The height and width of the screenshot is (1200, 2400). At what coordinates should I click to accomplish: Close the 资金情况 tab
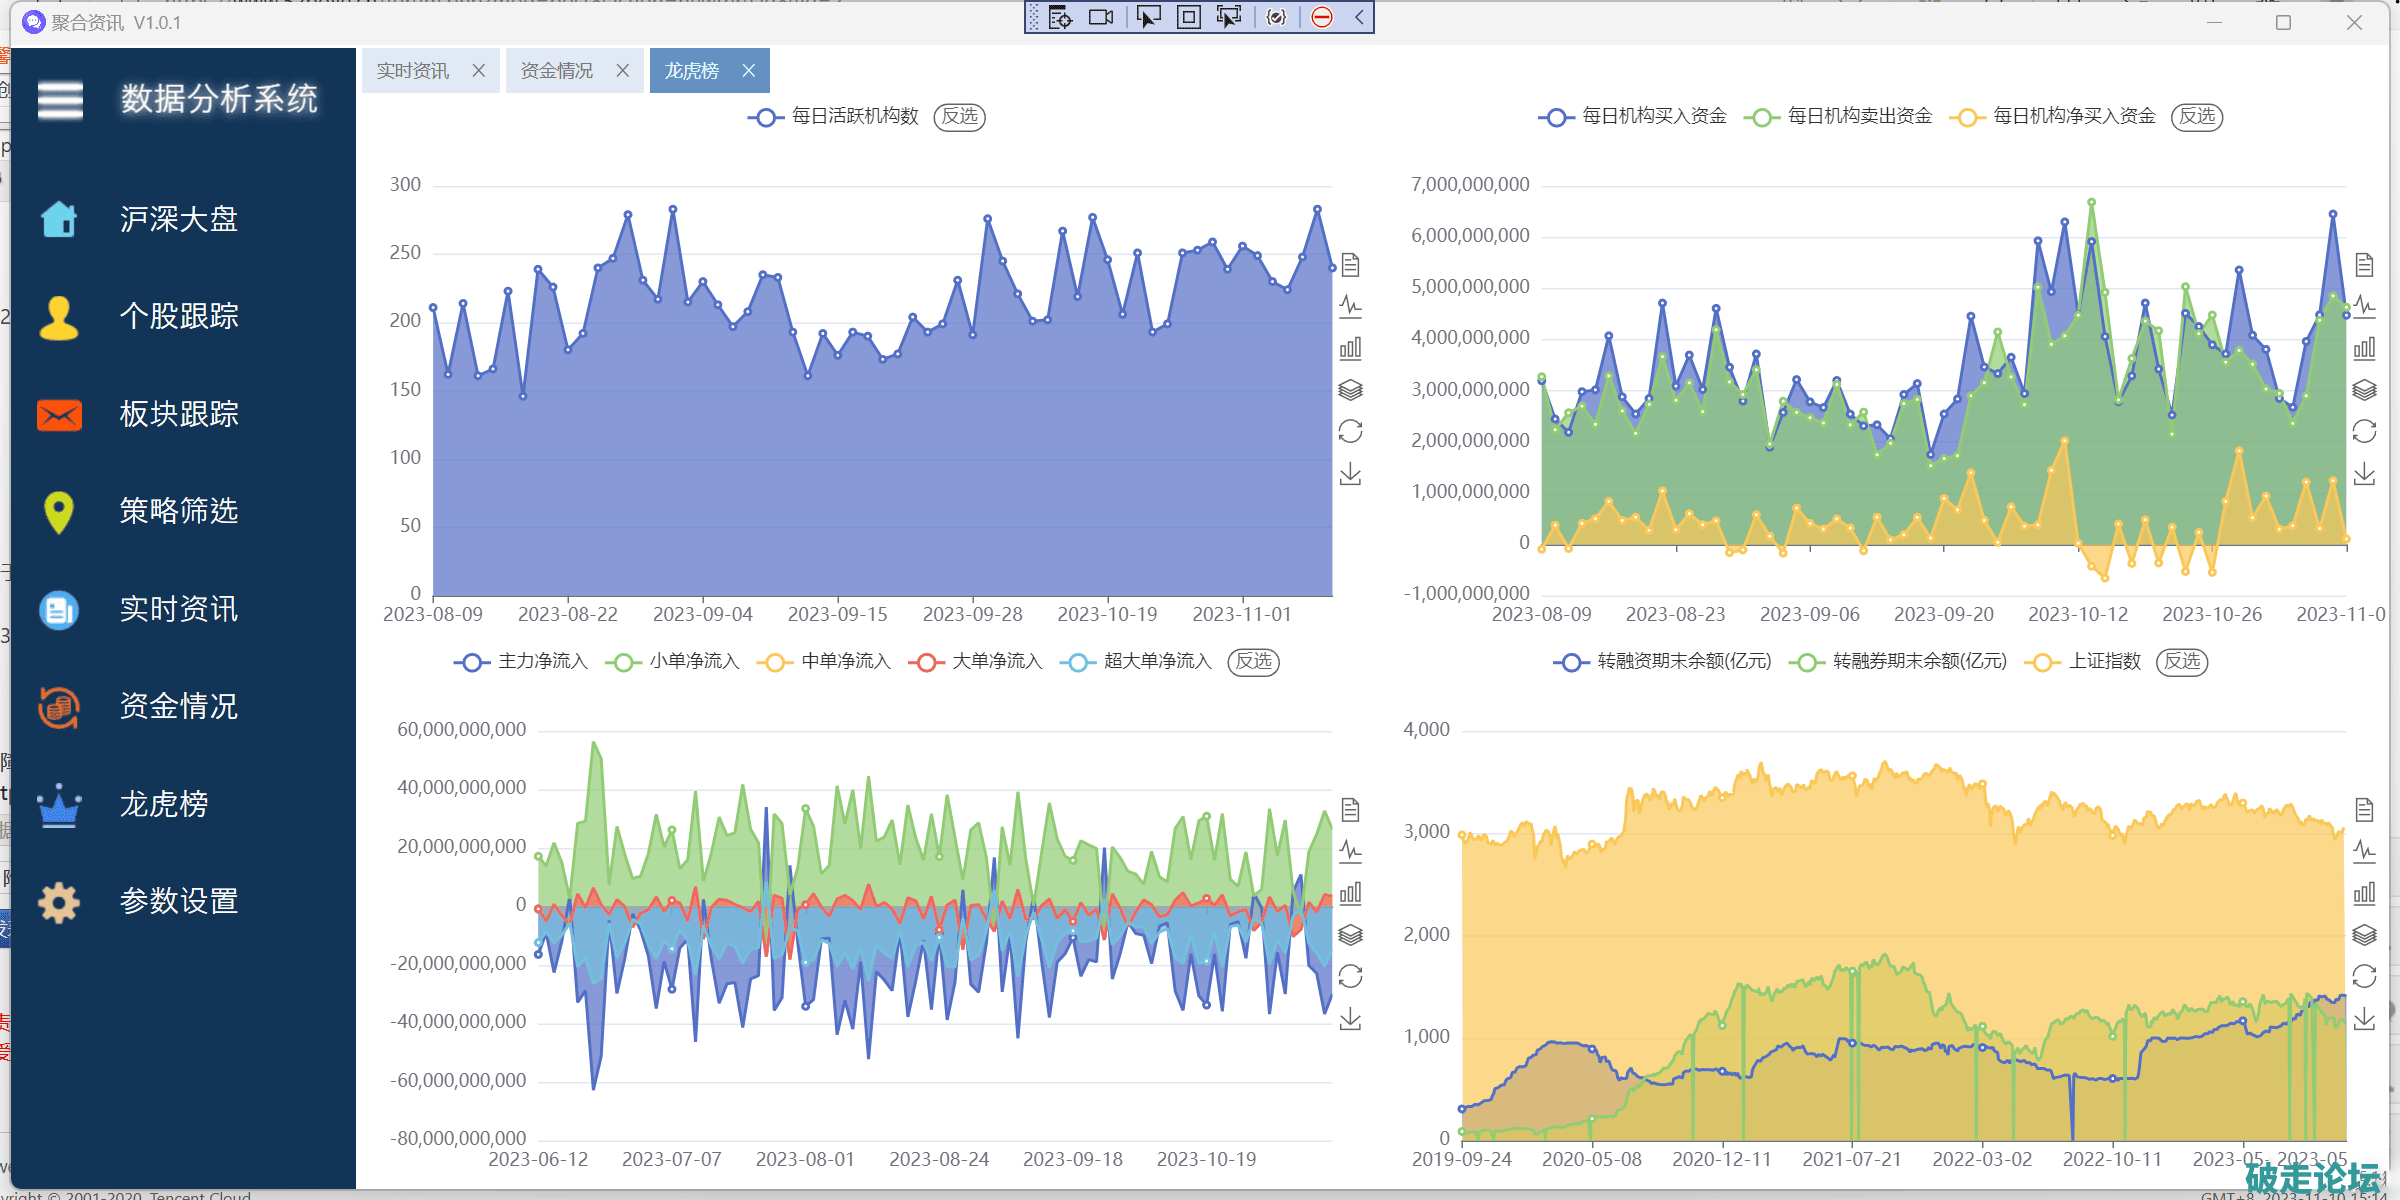pyautogui.click(x=622, y=70)
